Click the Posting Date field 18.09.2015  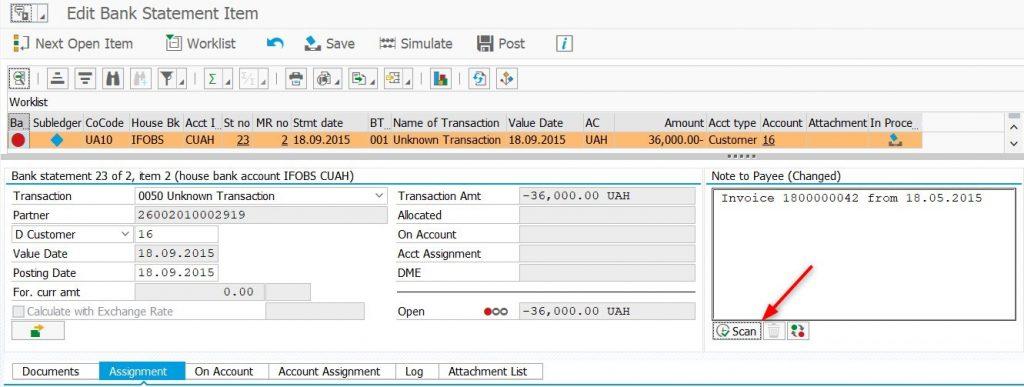point(176,273)
